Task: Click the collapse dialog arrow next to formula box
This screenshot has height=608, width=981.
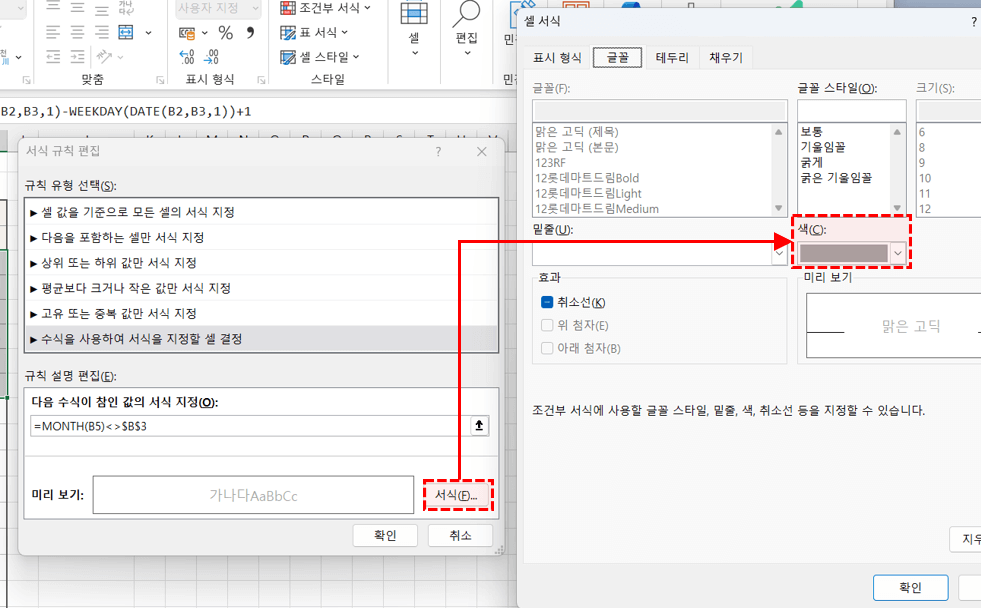Action: click(x=479, y=425)
